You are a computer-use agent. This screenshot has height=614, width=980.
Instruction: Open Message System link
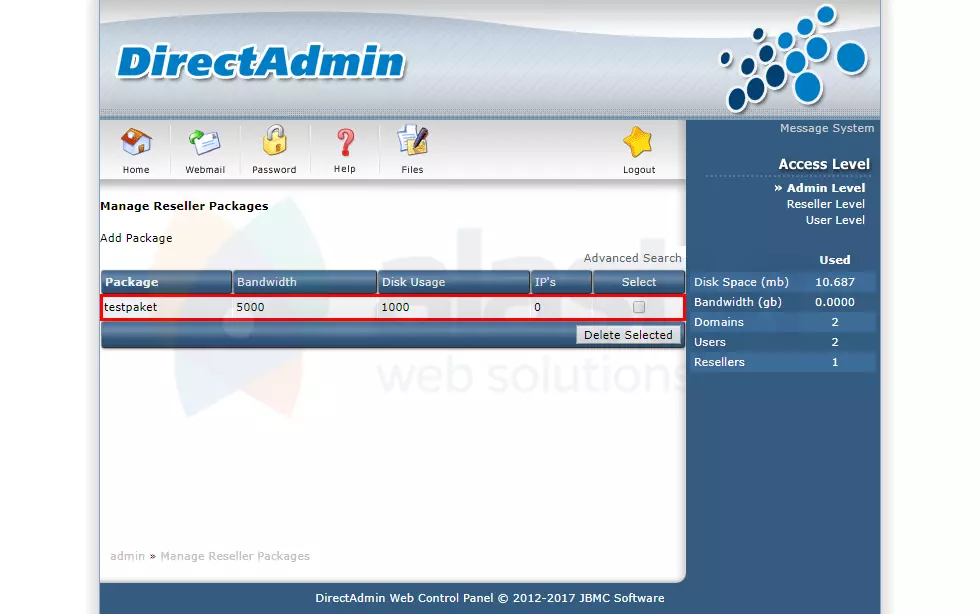tap(827, 128)
